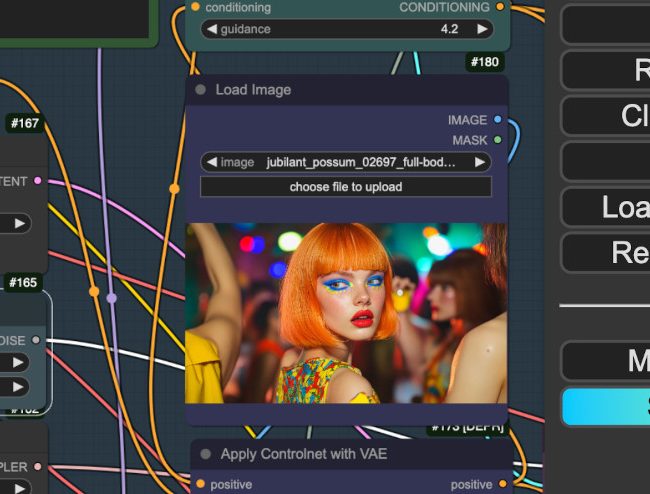
Task: Click the #180 node ID badge
Action: point(485,63)
